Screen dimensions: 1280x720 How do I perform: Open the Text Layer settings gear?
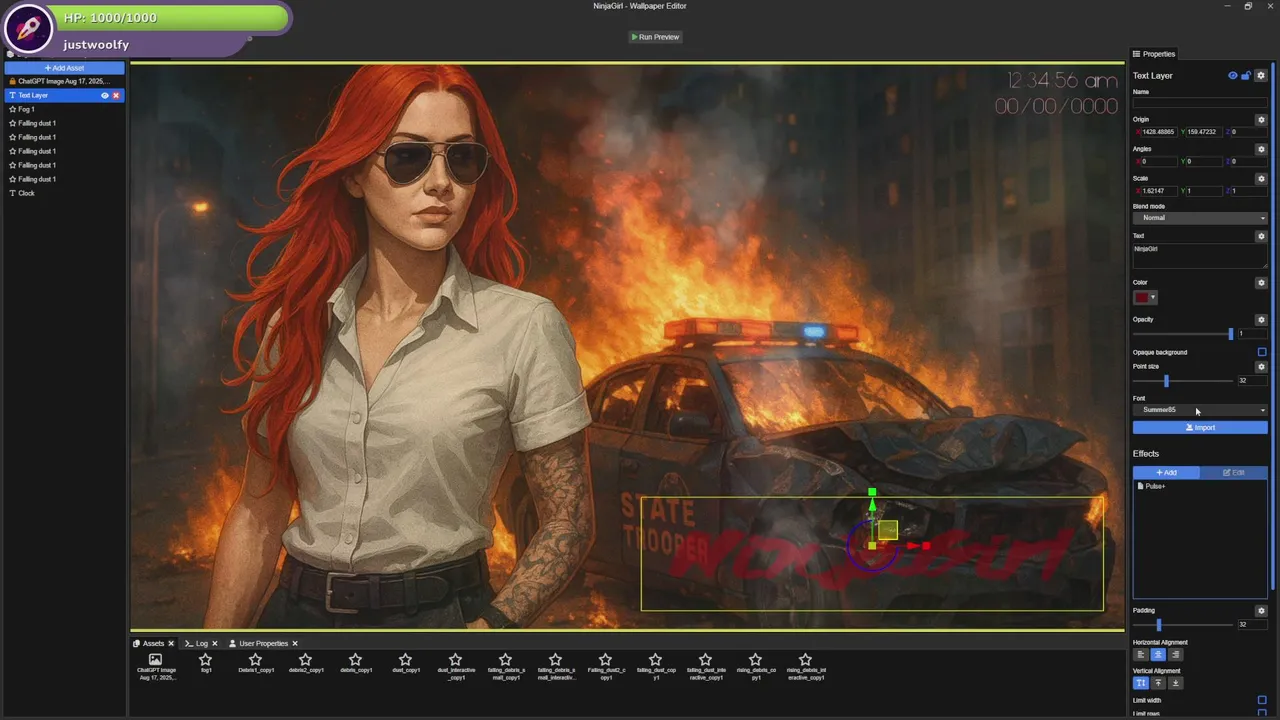[x=1261, y=76]
